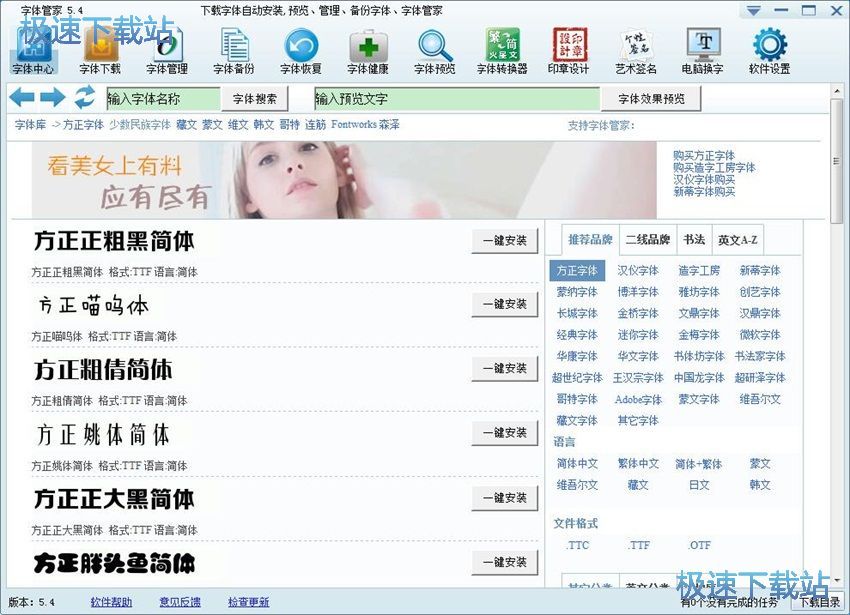Install 方正胖头鱼简体 with 一键安装
The image size is (850, 615).
(505, 562)
